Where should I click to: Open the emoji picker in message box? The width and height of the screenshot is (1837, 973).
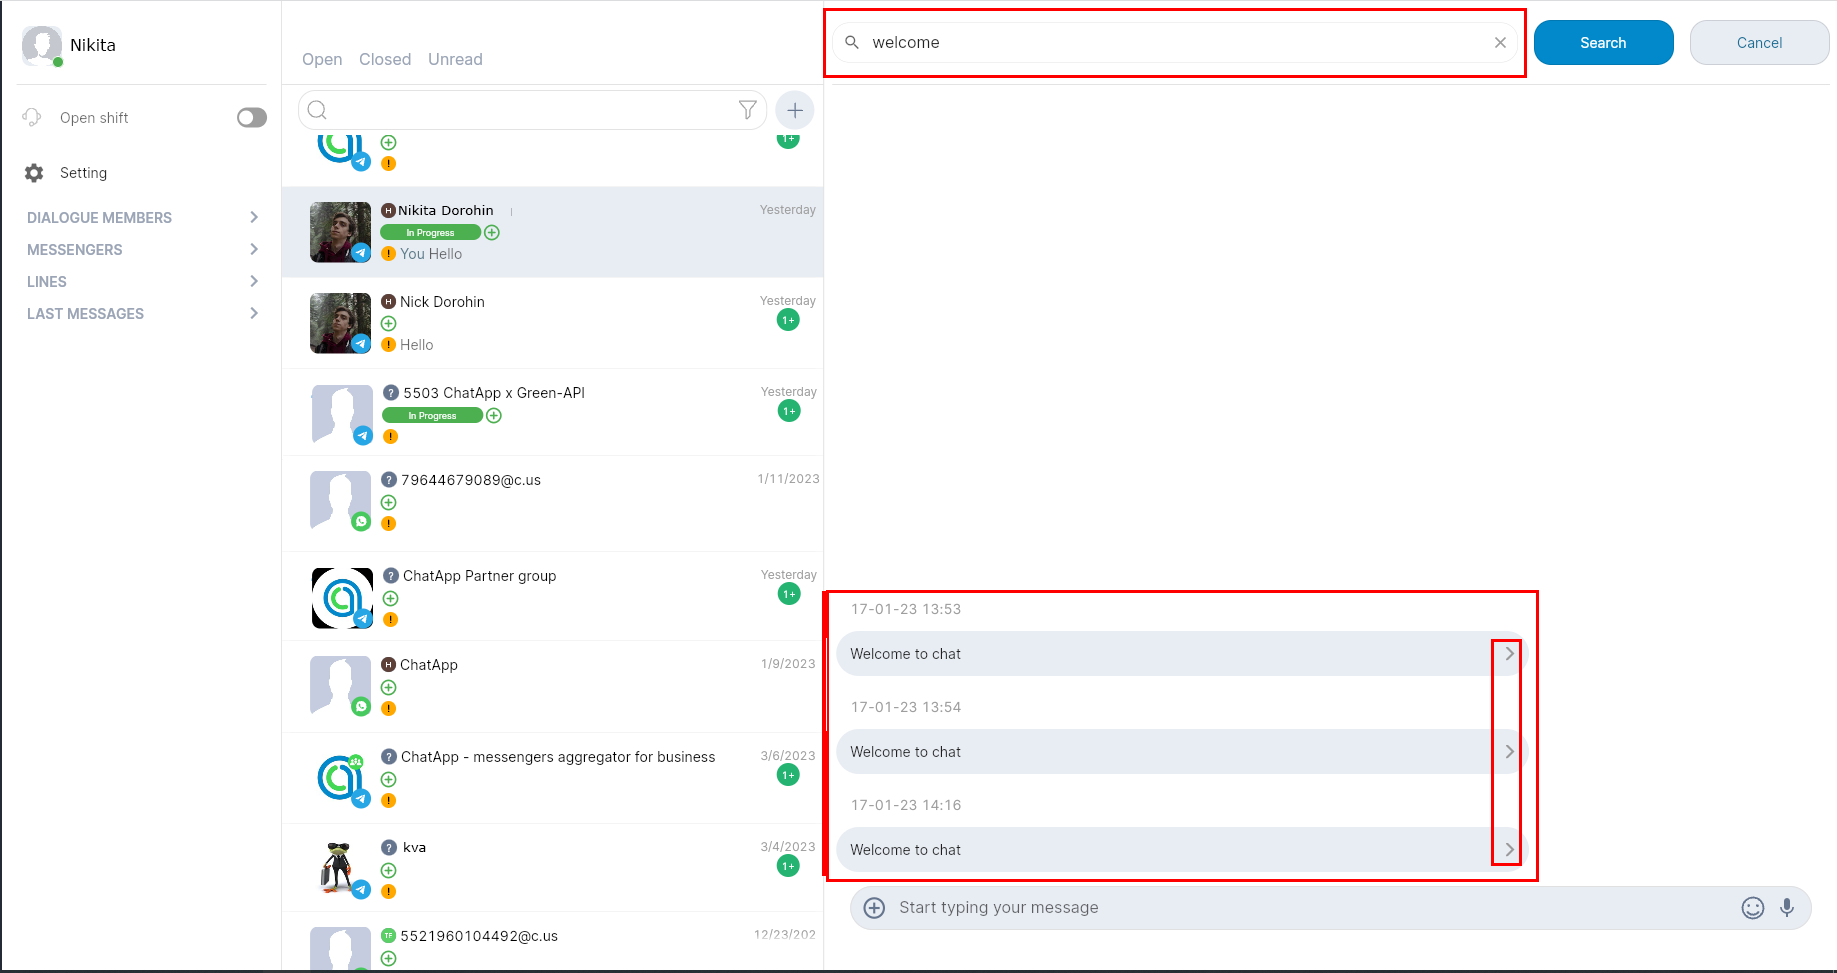click(1752, 908)
